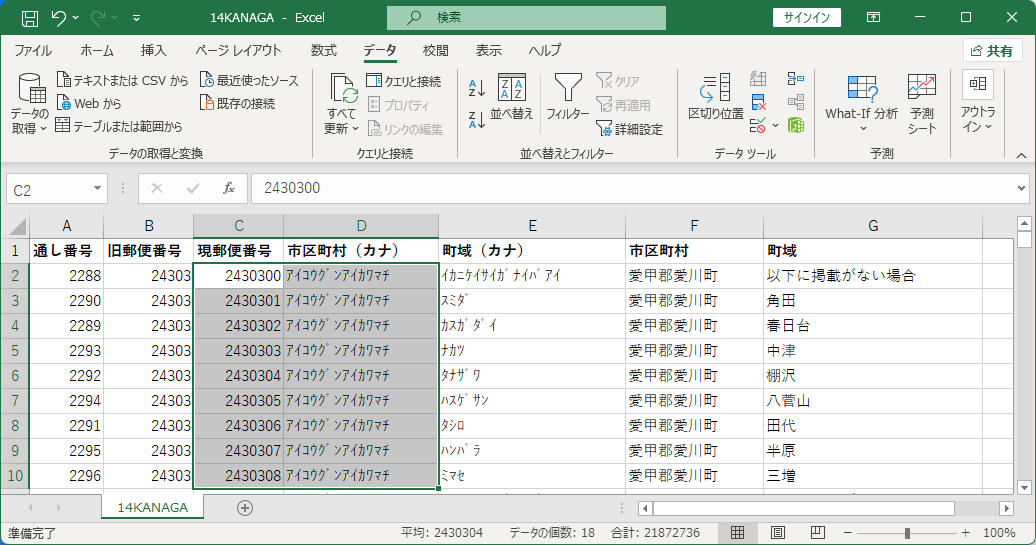This screenshot has height=545, width=1036.
Task: Click the Data Validation icon
Action: coord(758,125)
